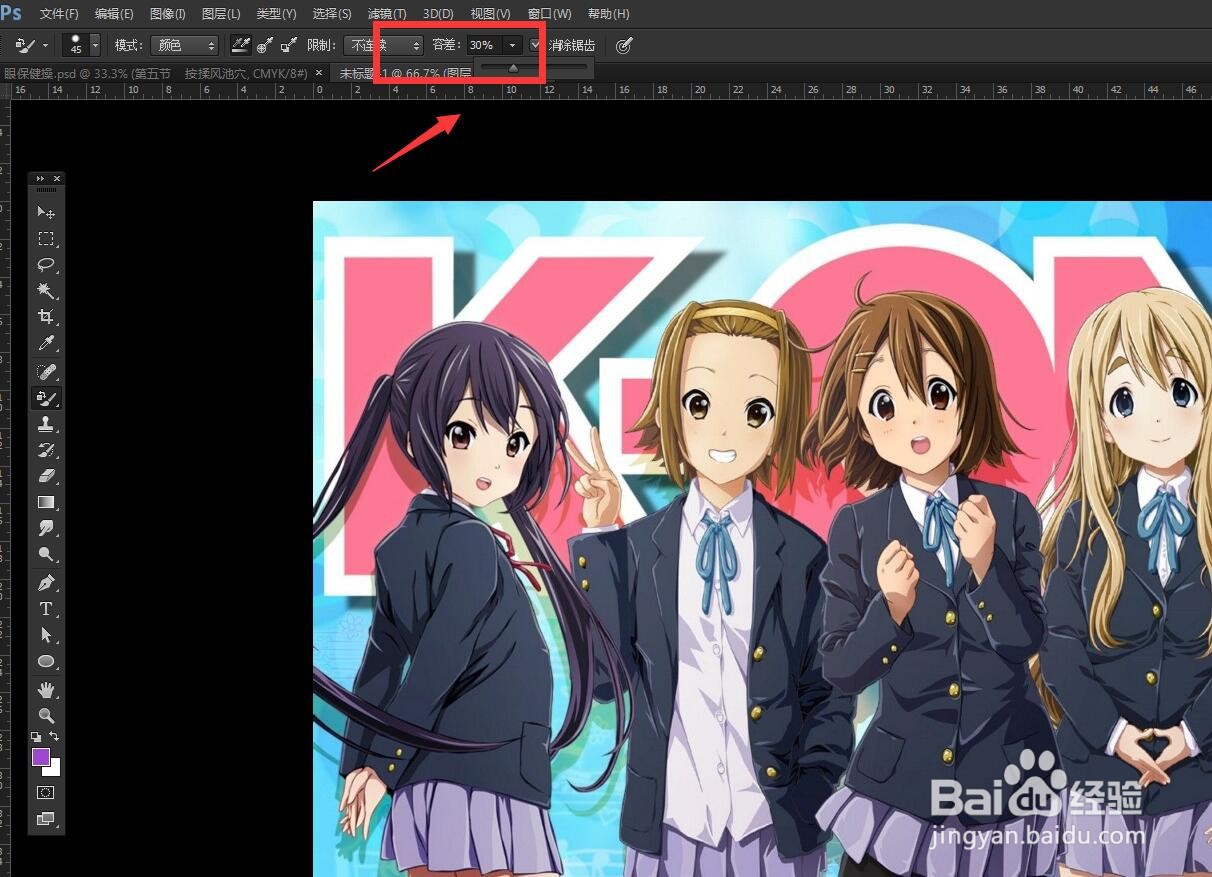Click the Ps application logo

pyautogui.click(x=11, y=13)
